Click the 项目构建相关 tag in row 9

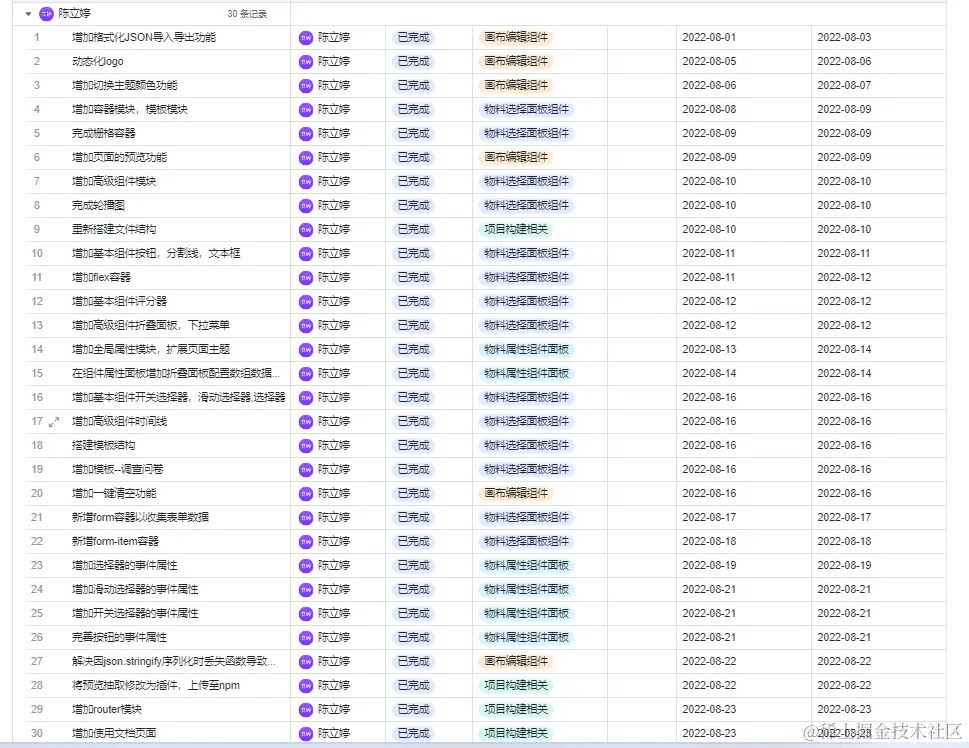click(516, 229)
